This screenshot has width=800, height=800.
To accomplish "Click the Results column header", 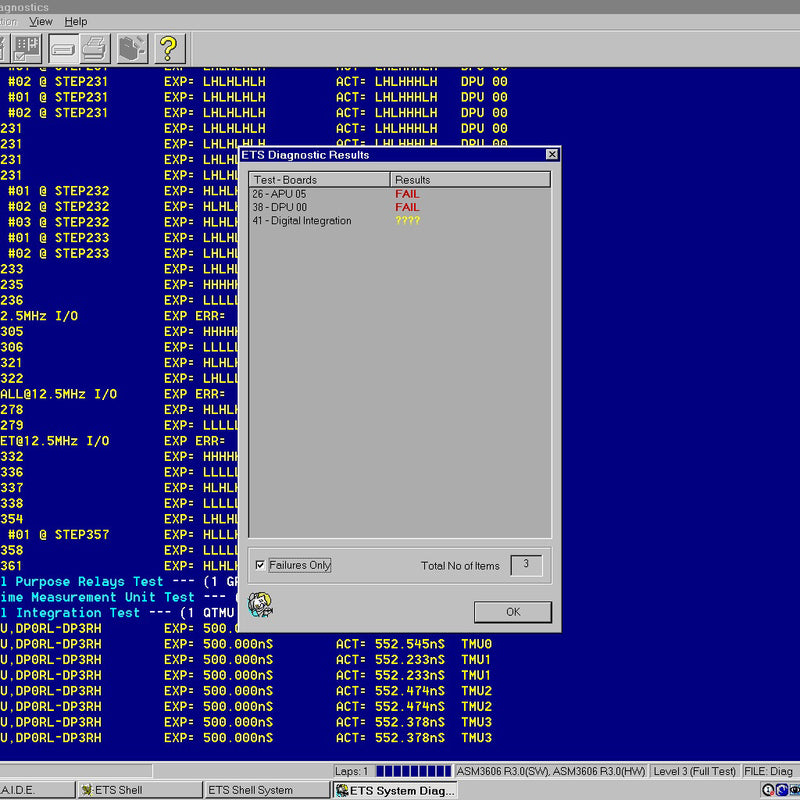I will pyautogui.click(x=470, y=180).
